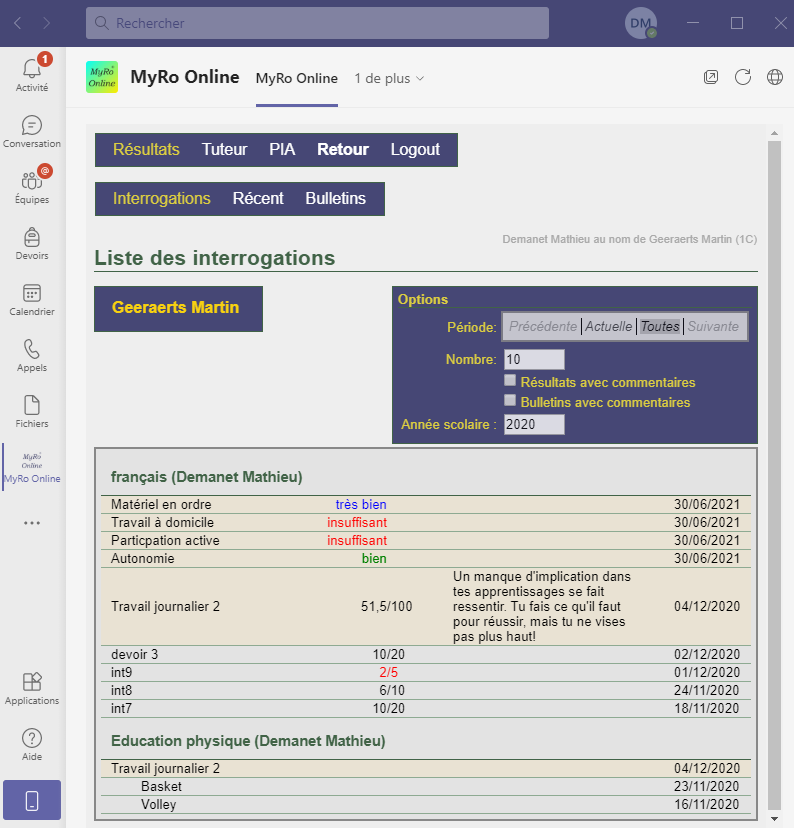Click the mobile app download button

(32, 800)
